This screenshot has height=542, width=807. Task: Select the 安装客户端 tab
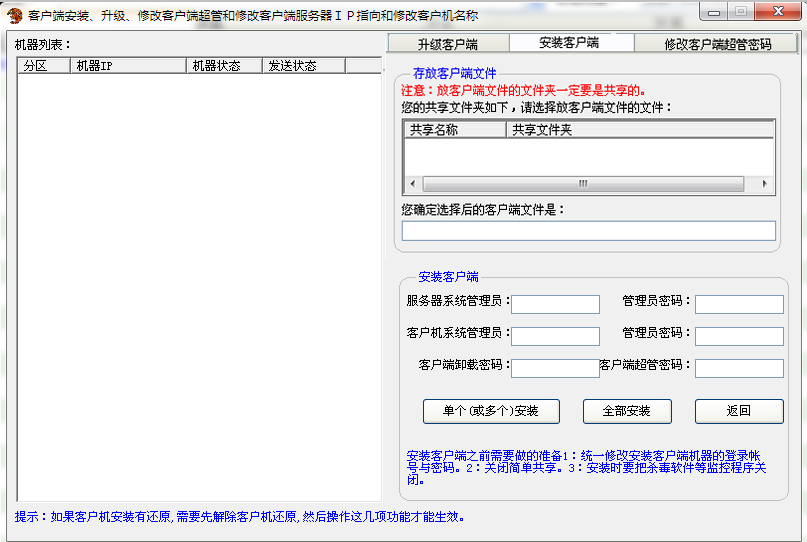569,43
